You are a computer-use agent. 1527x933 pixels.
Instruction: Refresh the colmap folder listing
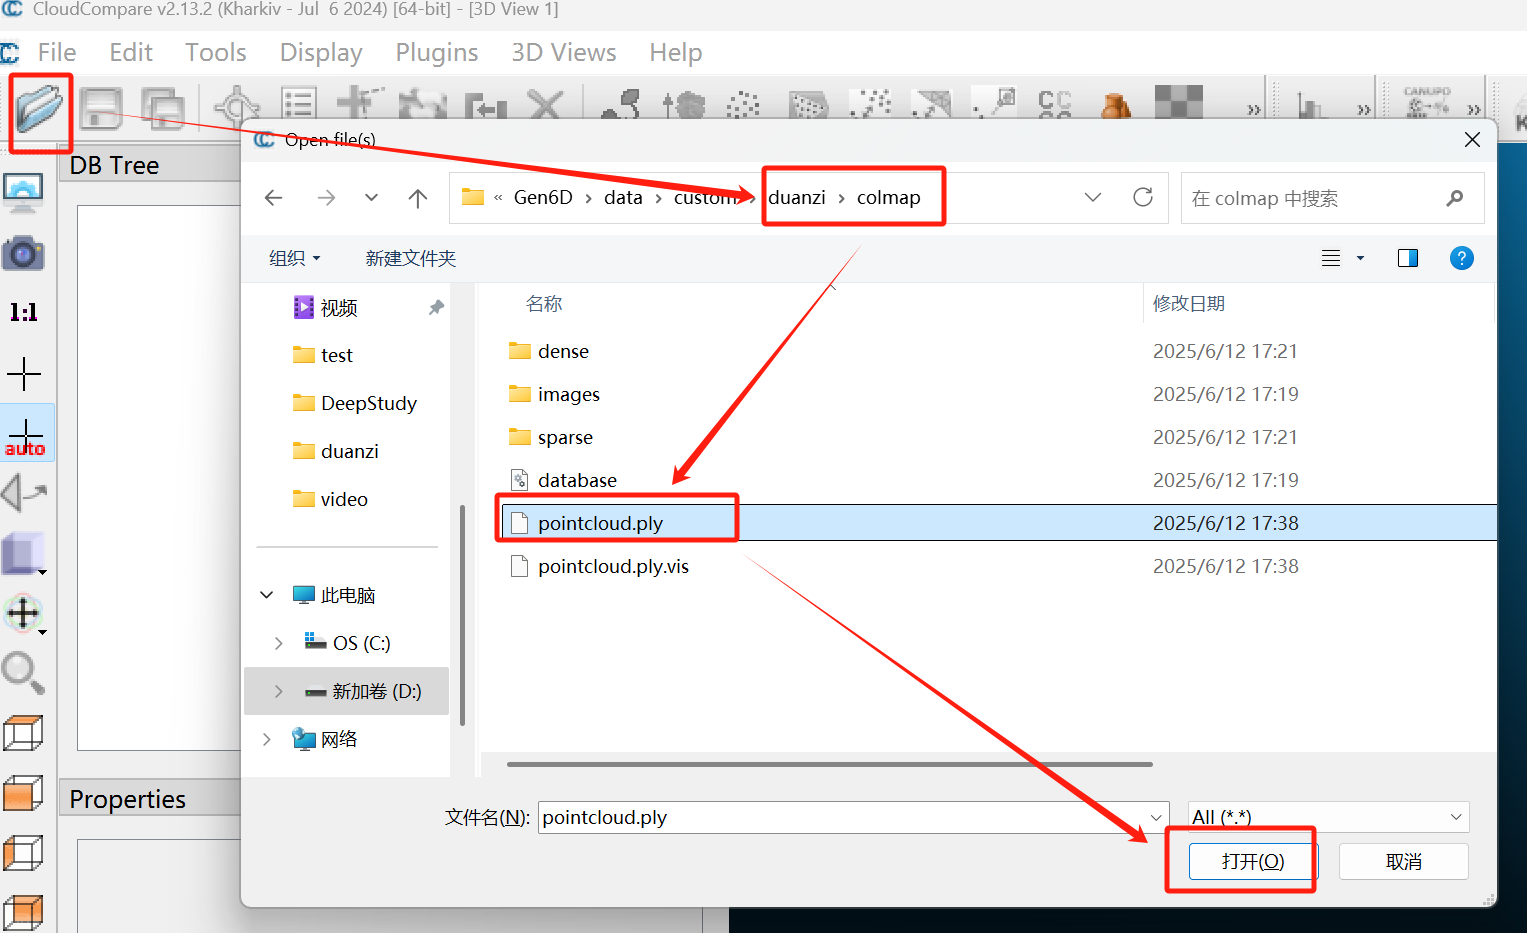pyautogui.click(x=1143, y=197)
